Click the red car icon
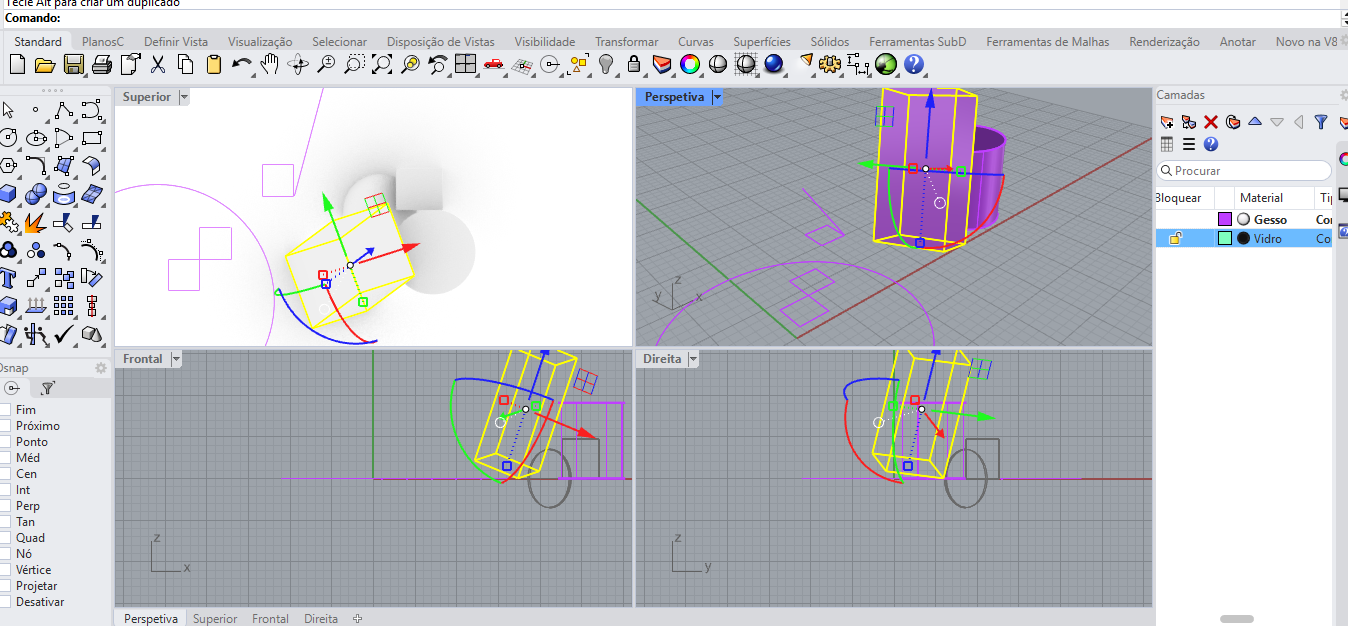1348x626 pixels. 493,65
